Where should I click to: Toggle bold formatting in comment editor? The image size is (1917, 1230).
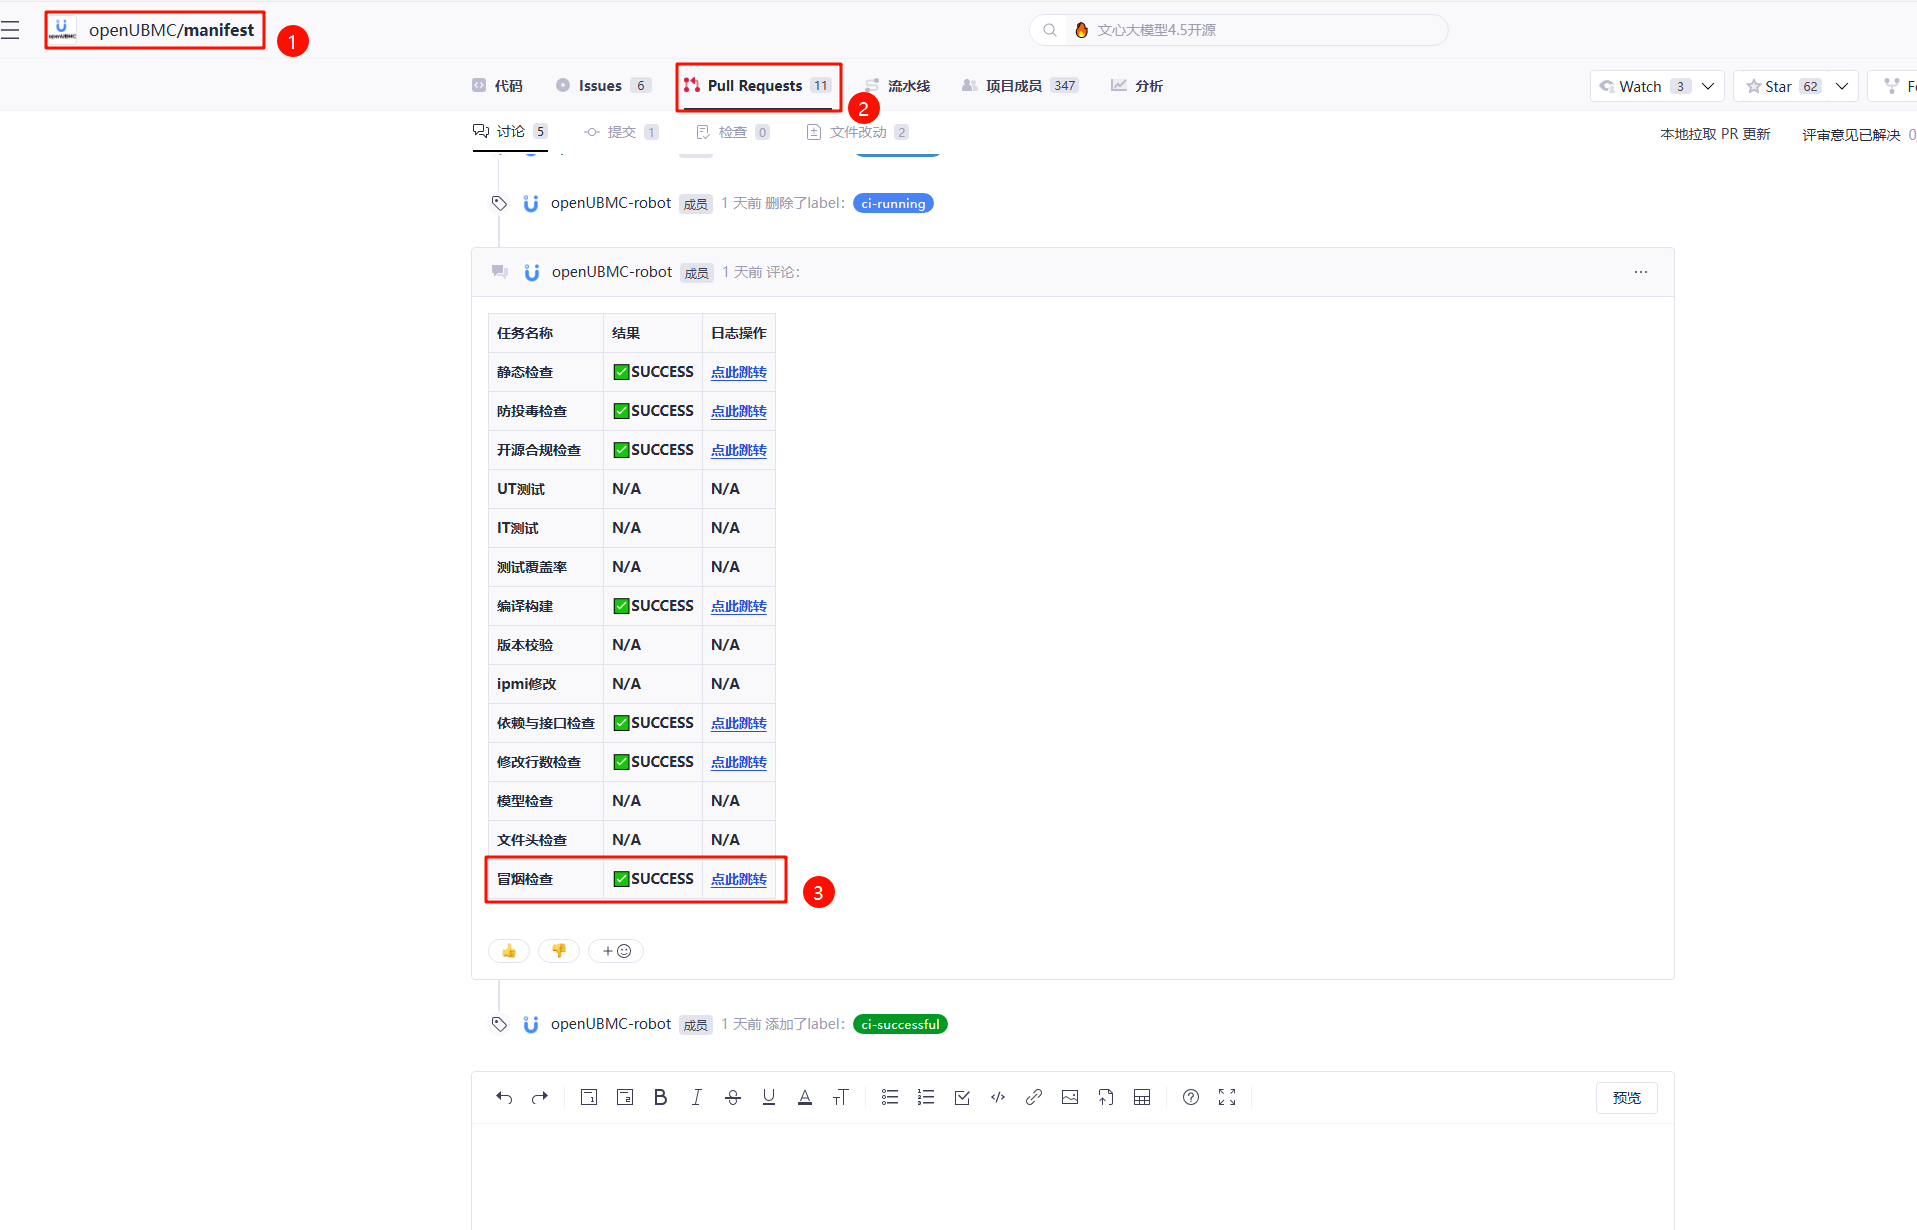661,1098
